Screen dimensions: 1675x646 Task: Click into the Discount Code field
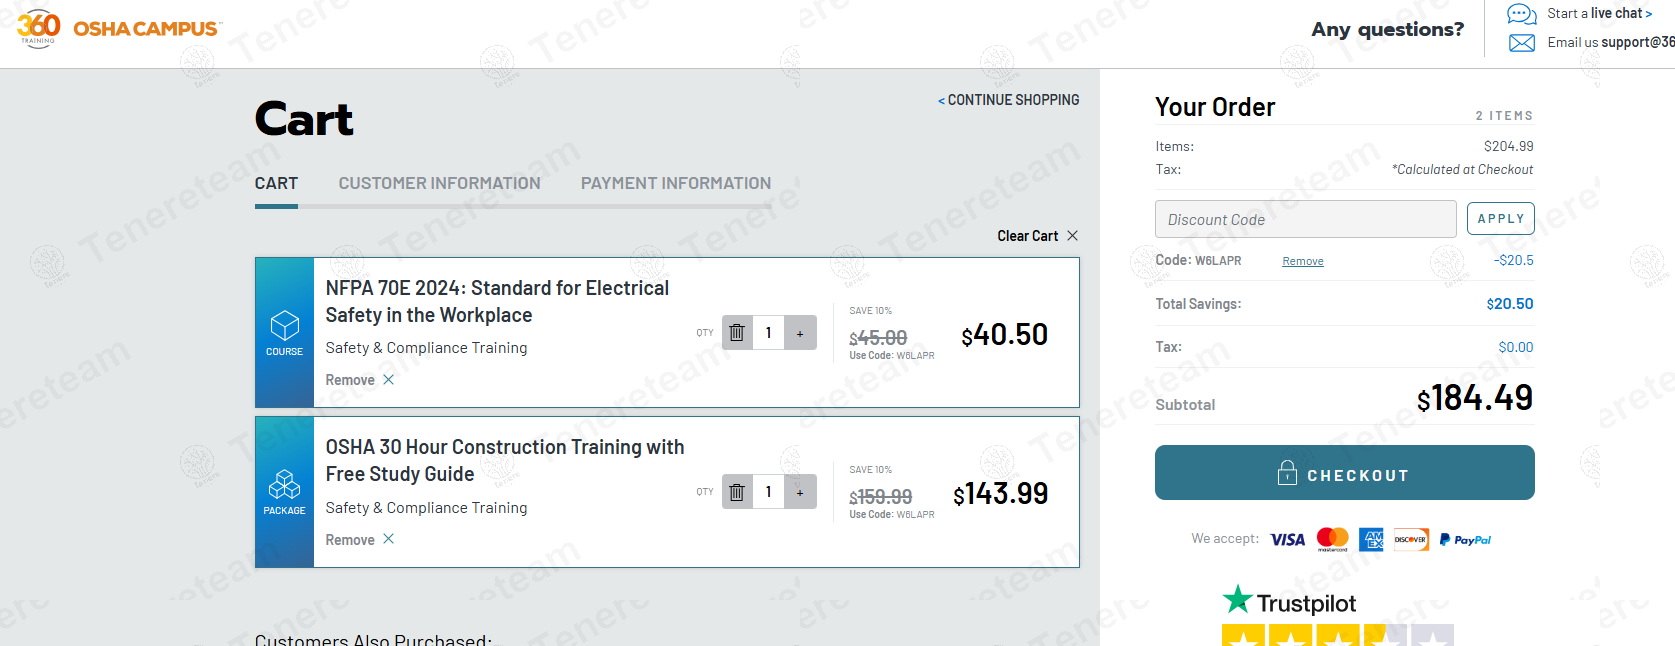pos(1305,219)
